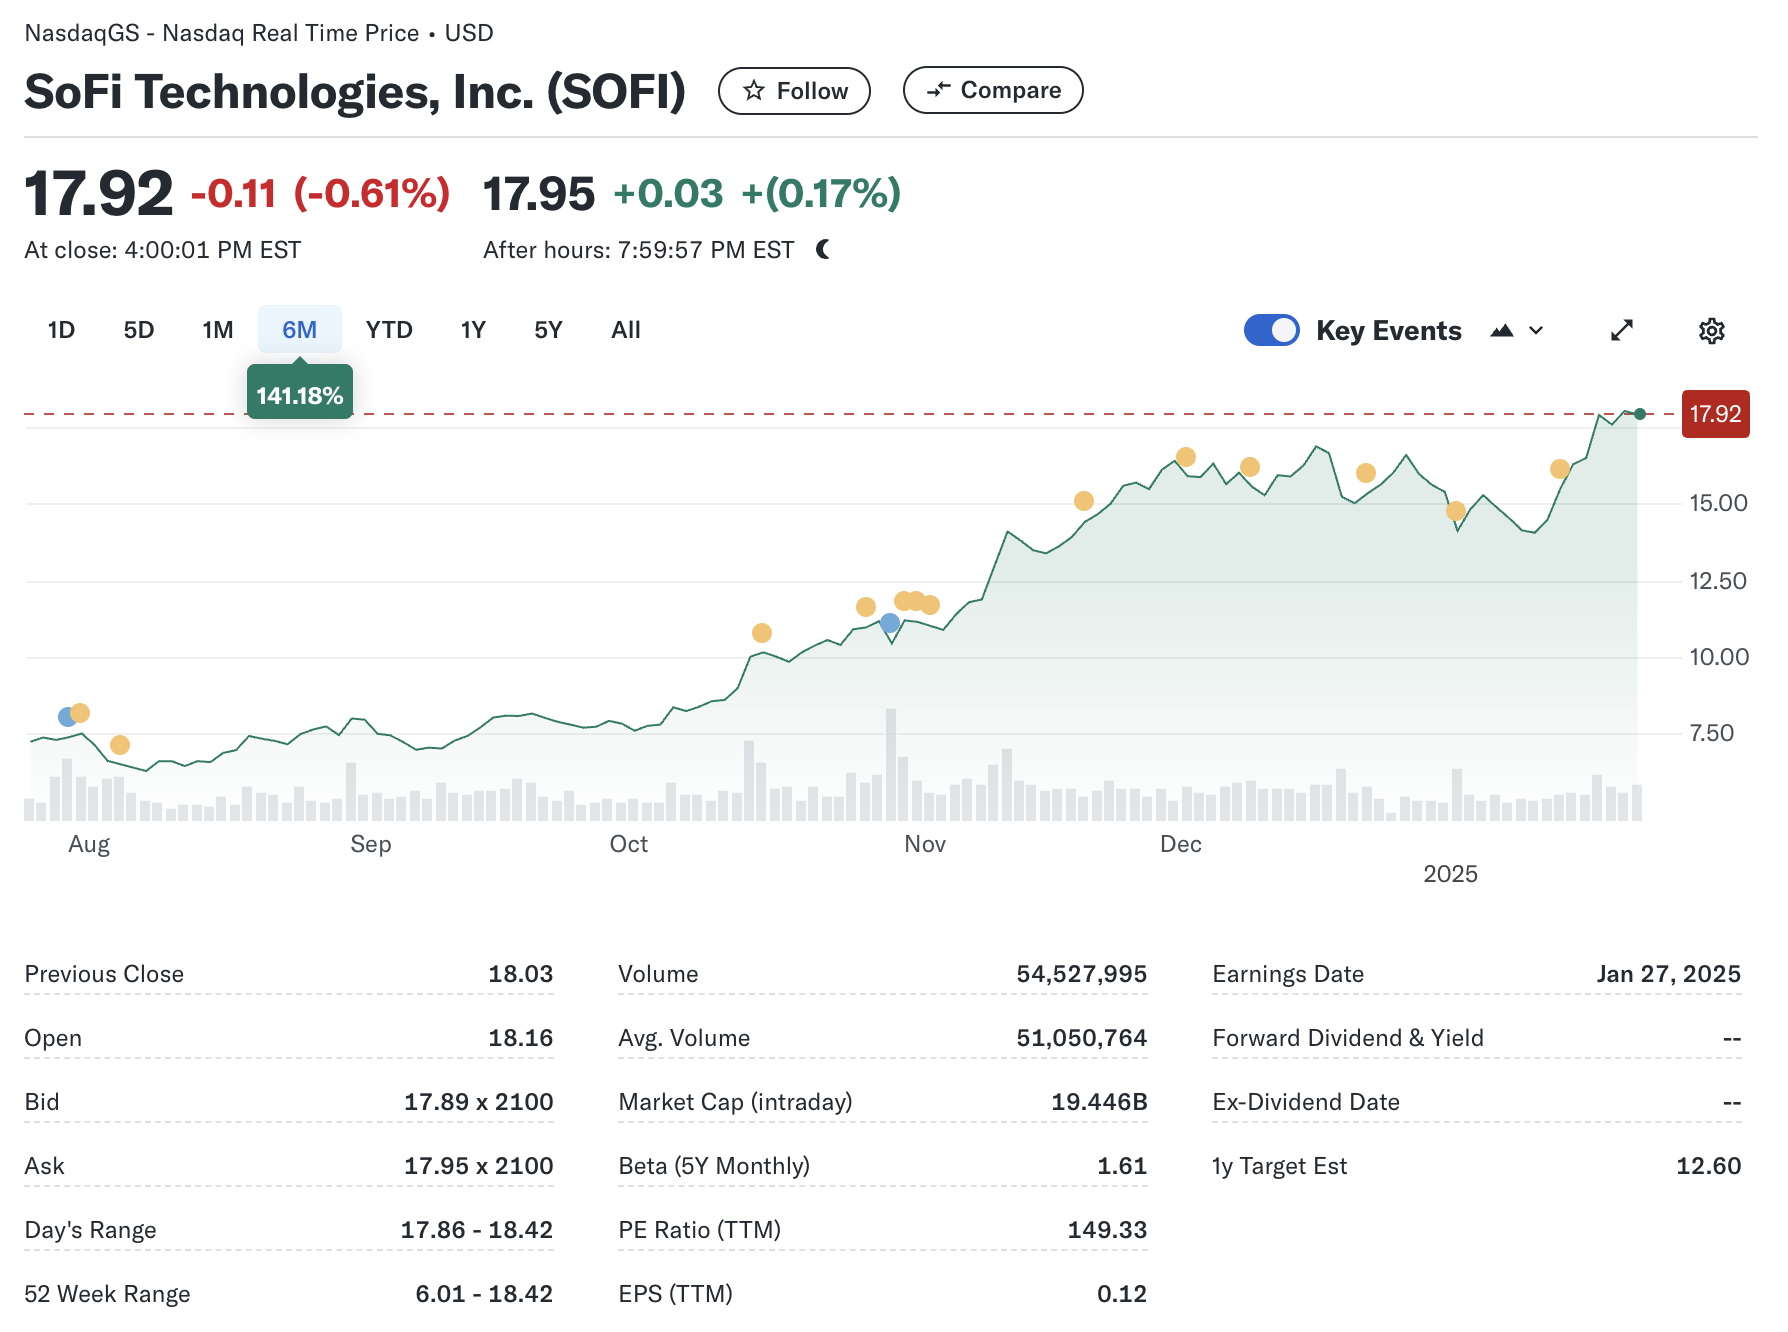Viewport: 1788px width, 1332px height.
Task: Click the Open value 18.16
Action: tap(520, 1038)
